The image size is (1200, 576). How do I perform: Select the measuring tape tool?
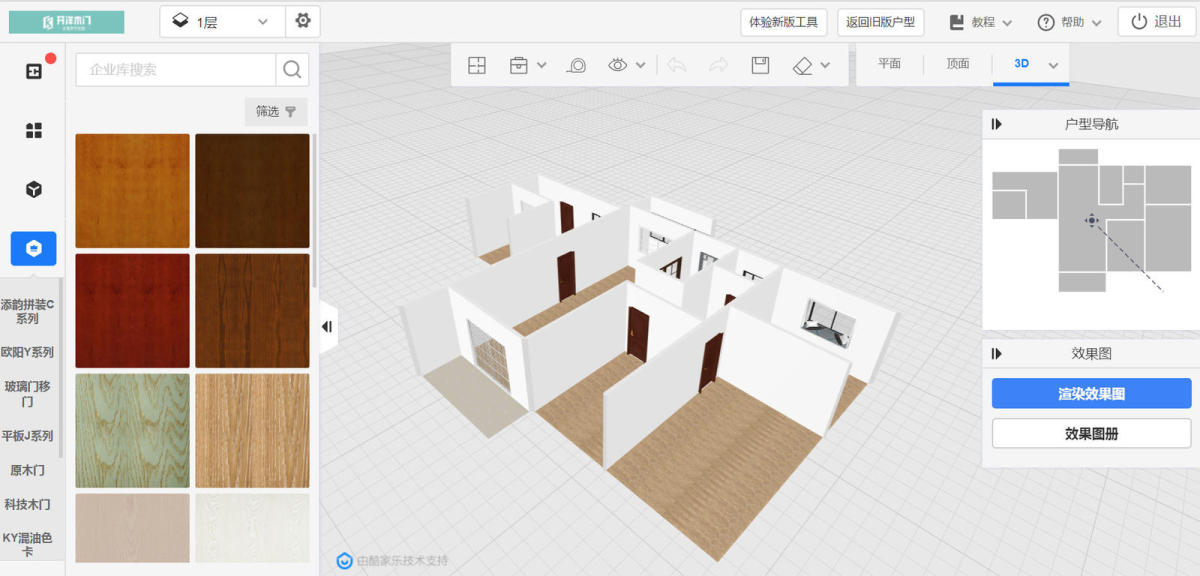pyautogui.click(x=576, y=65)
